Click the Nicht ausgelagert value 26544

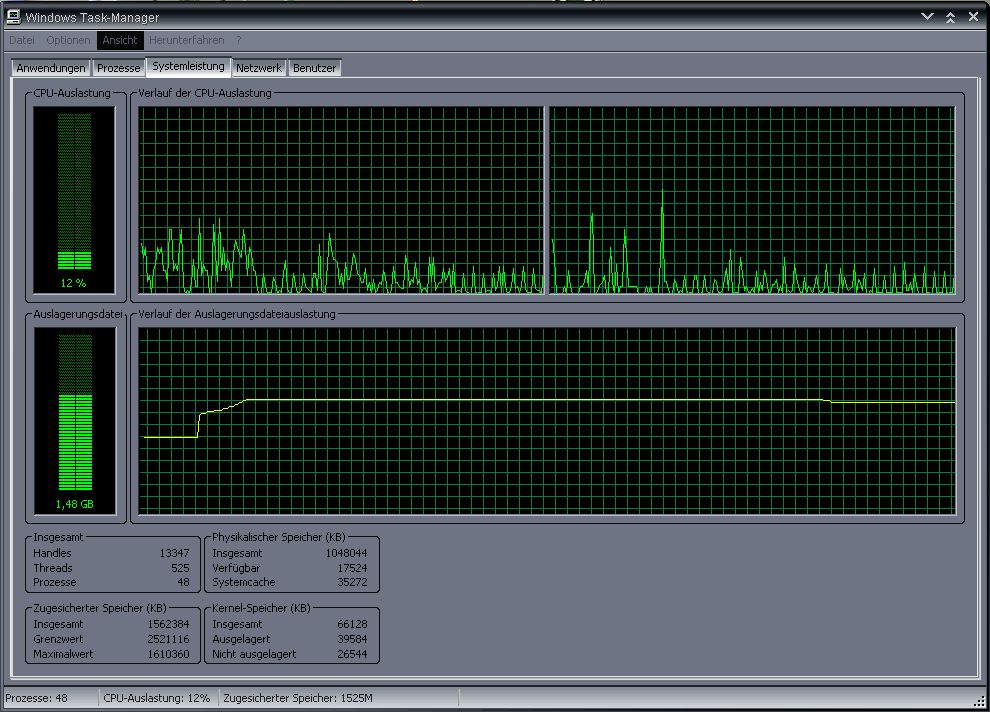pos(352,654)
